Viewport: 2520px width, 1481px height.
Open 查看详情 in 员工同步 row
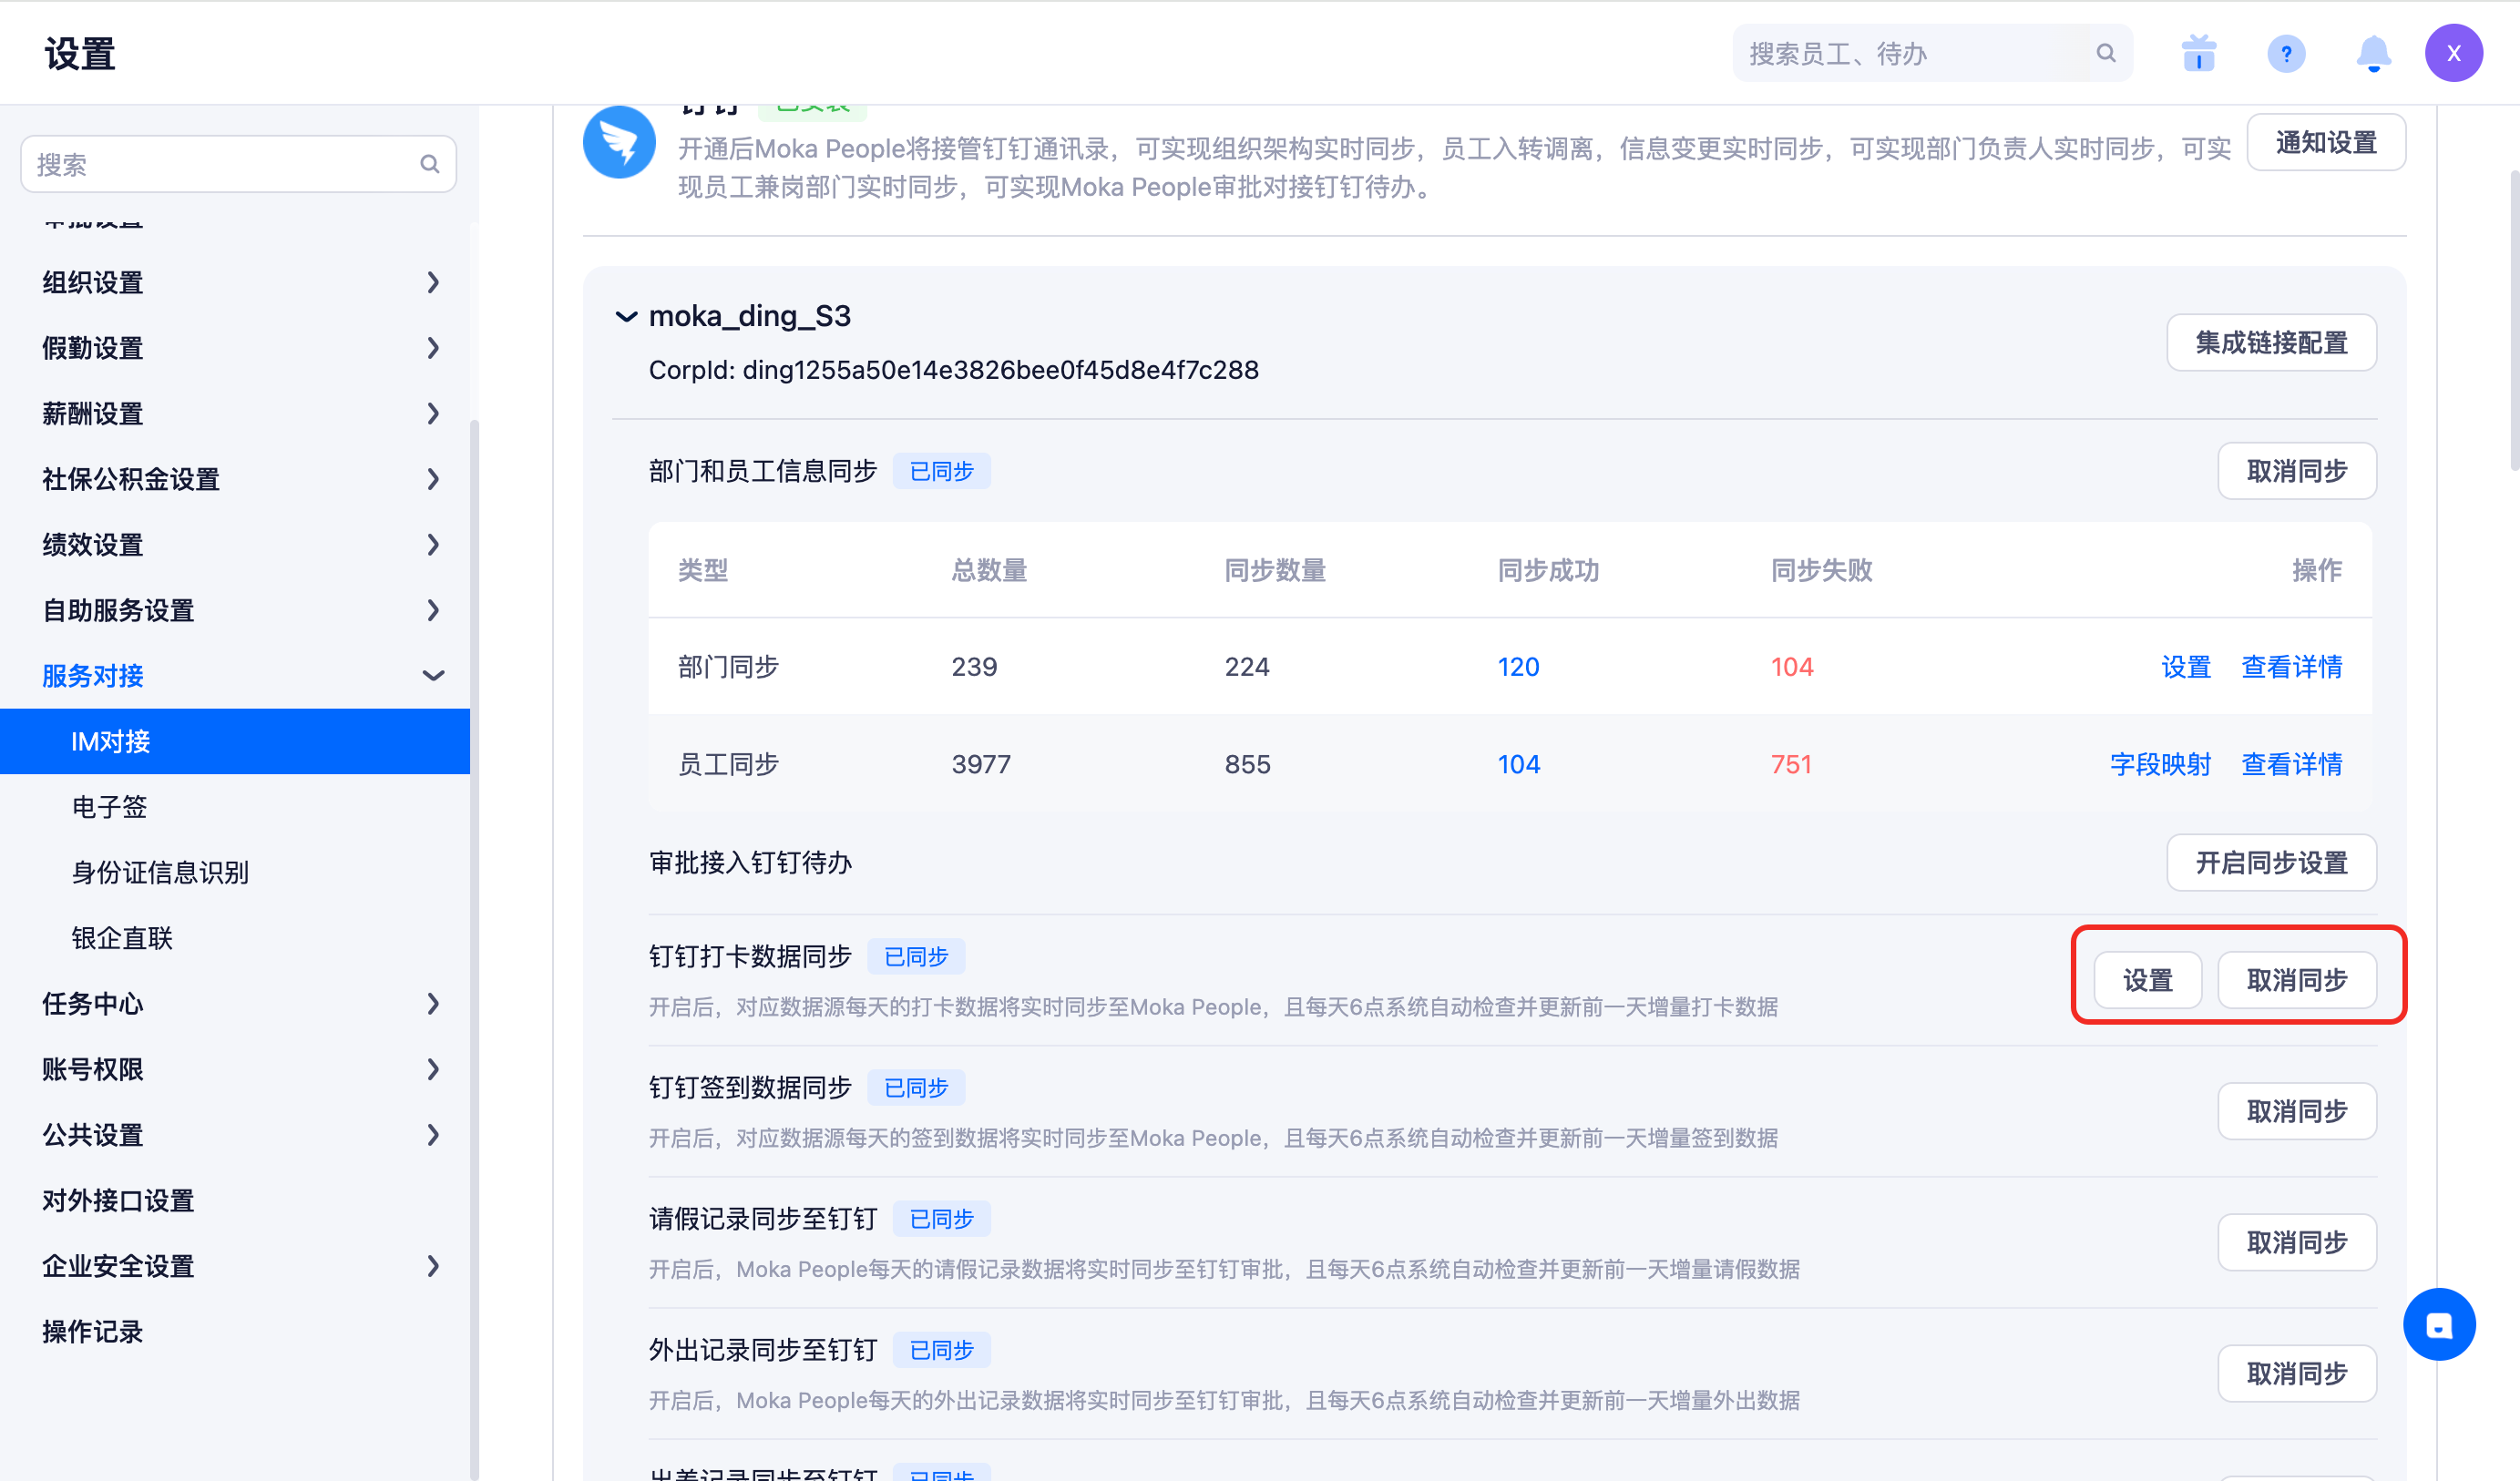tap(2292, 764)
